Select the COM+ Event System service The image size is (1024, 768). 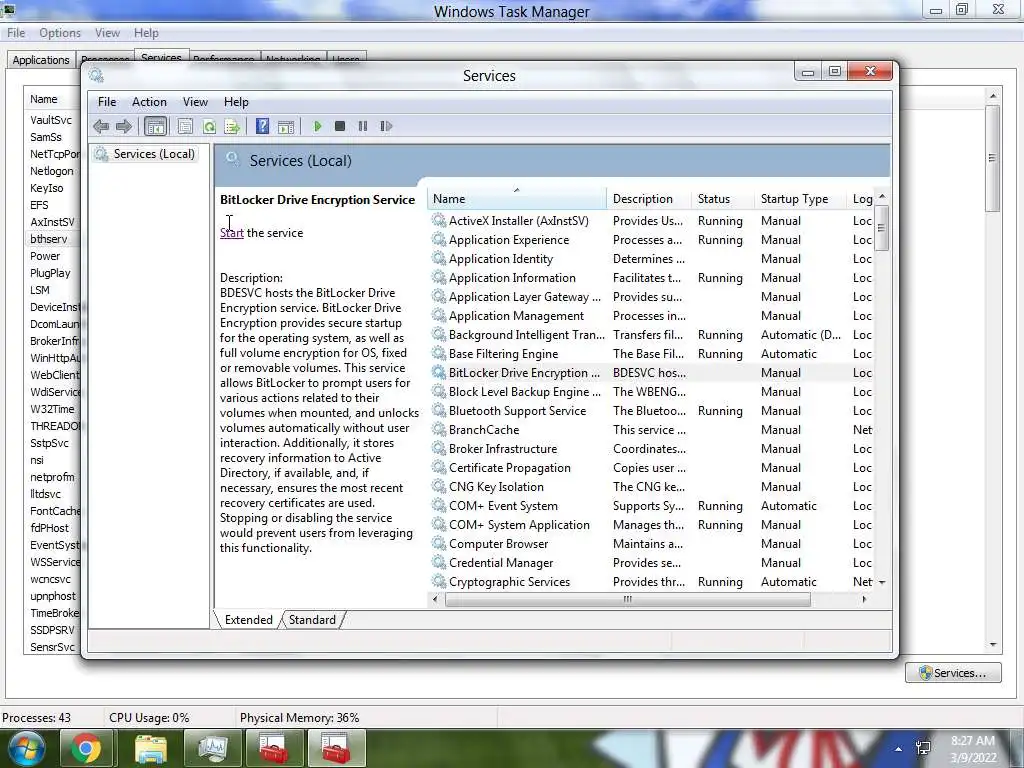tap(650, 505)
